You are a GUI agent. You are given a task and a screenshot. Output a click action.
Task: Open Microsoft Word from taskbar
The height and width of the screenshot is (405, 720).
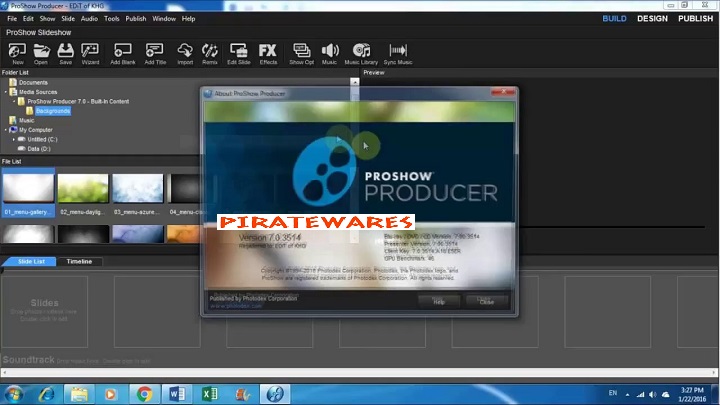[177, 394]
